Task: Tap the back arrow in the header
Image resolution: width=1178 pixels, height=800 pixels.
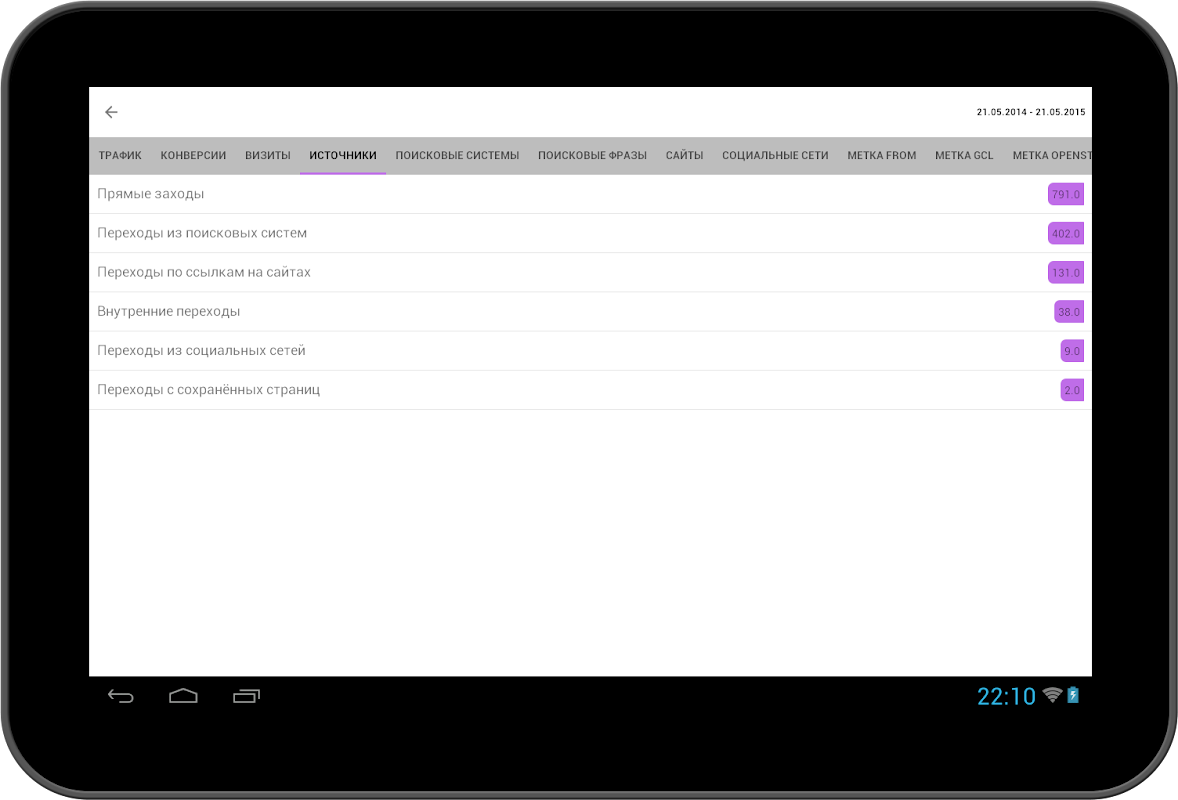Action: pyautogui.click(x=111, y=112)
